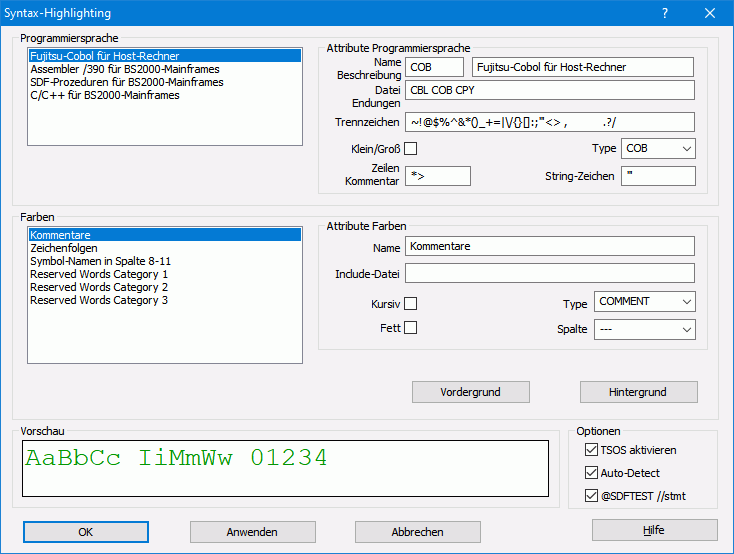Open the Spalte dropdown

point(645,329)
